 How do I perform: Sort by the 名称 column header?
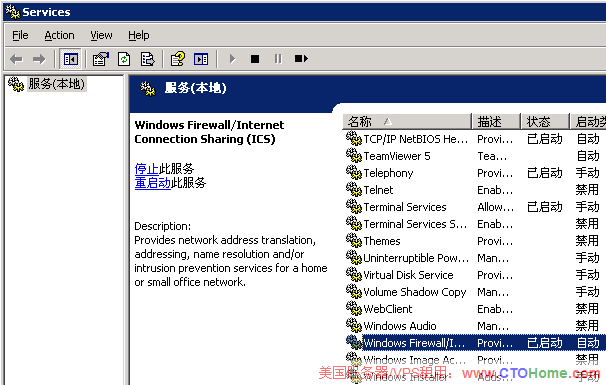pyautogui.click(x=407, y=121)
